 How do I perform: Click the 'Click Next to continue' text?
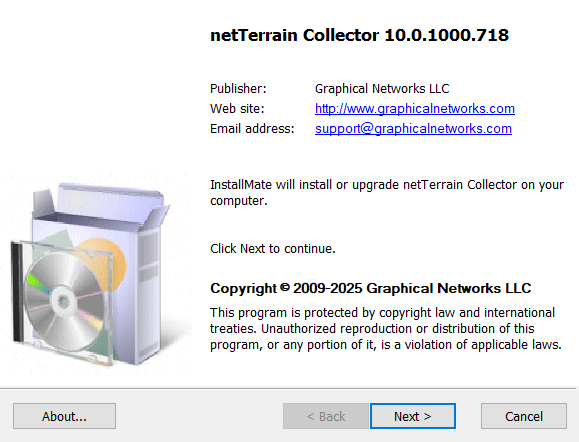(273, 249)
